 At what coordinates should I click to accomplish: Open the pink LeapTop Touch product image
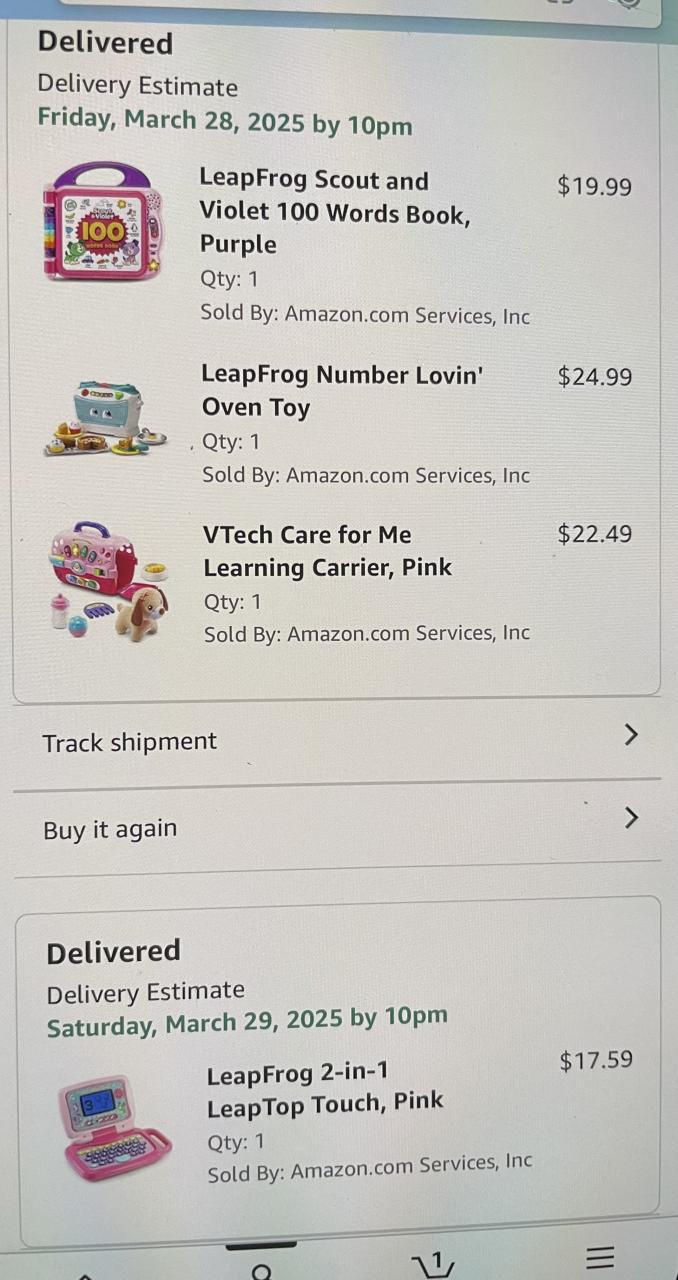(x=112, y=1129)
